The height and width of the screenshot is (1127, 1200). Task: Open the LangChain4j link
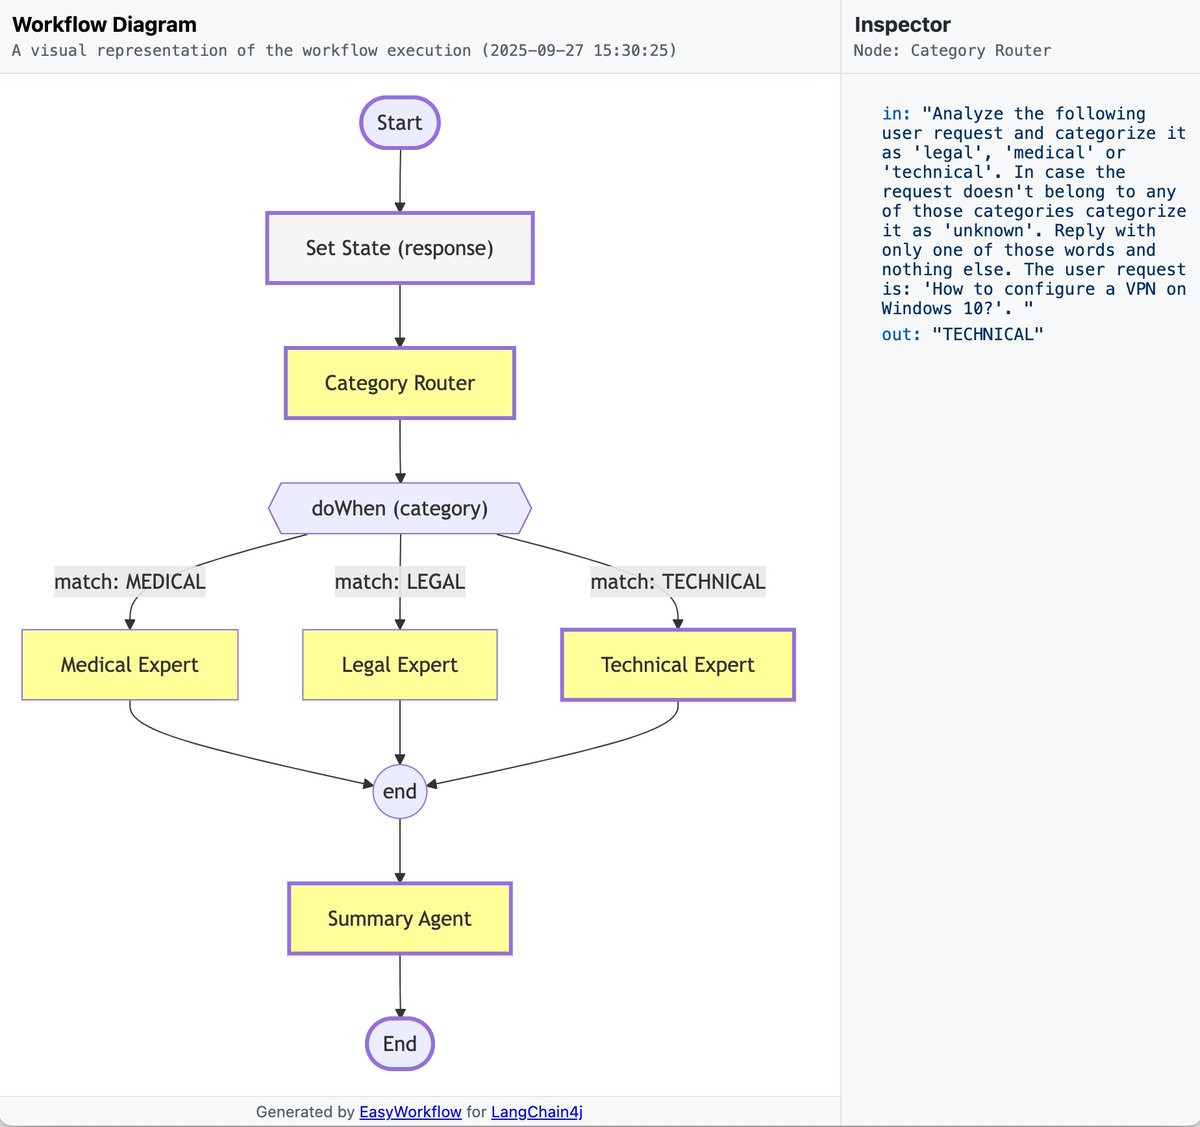tap(537, 1112)
